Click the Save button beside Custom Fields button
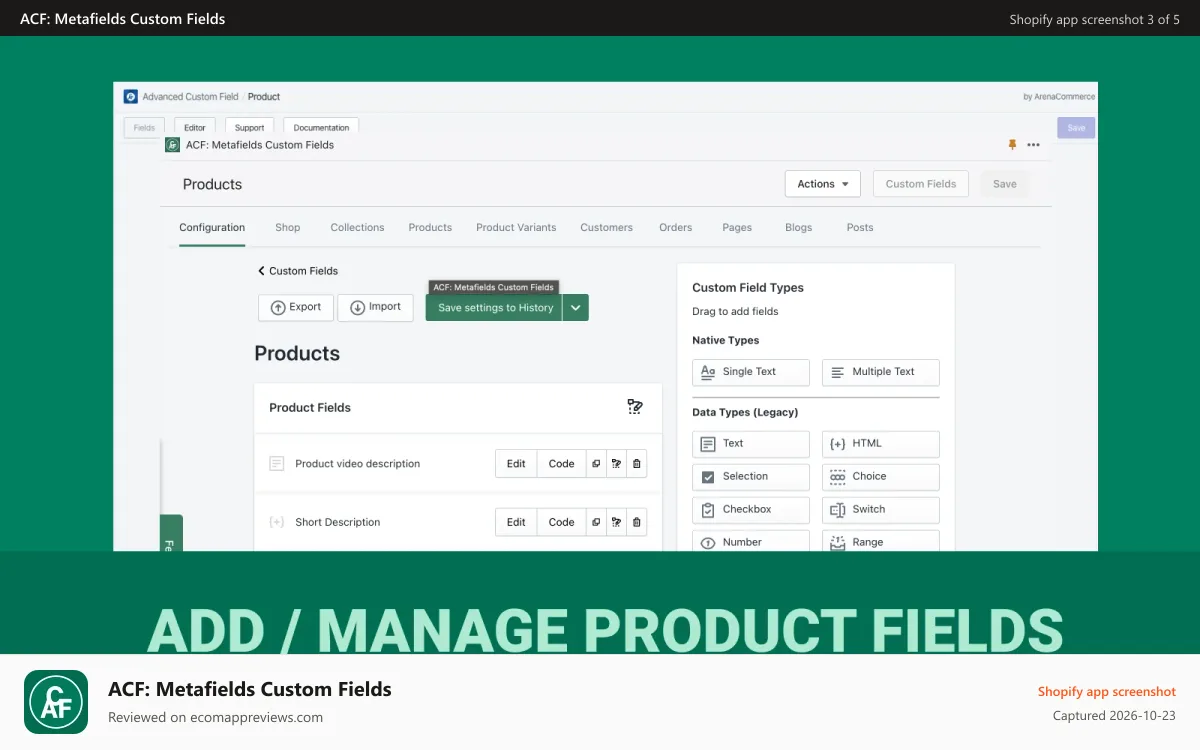Screen dimensions: 1200x750 point(1005,184)
